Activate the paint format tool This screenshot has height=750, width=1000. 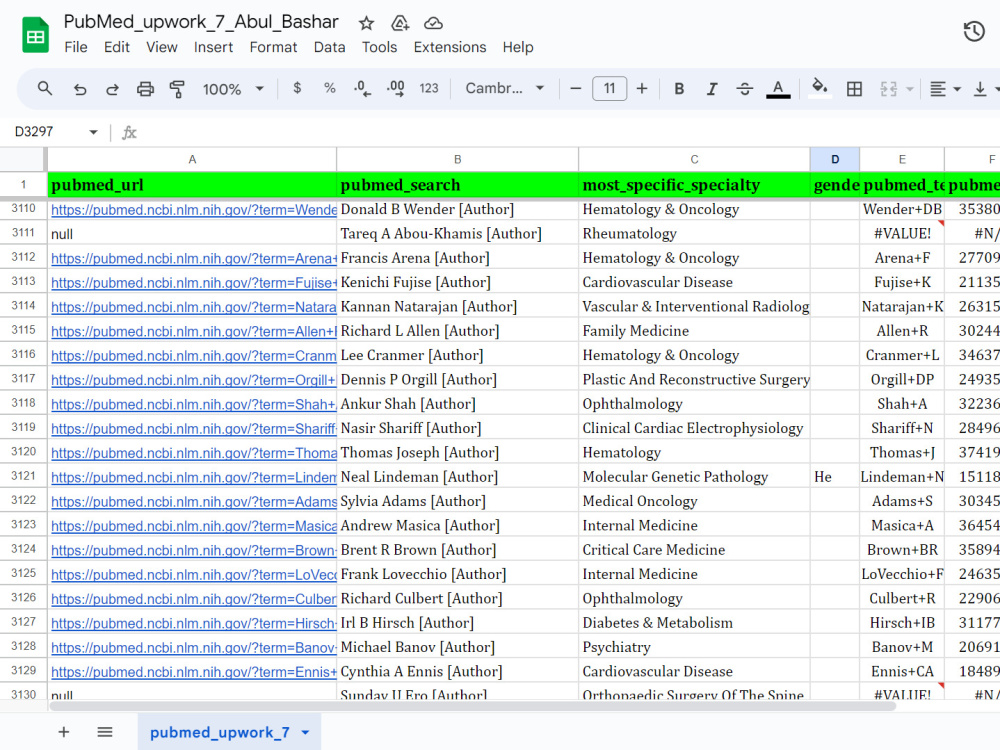tap(177, 89)
